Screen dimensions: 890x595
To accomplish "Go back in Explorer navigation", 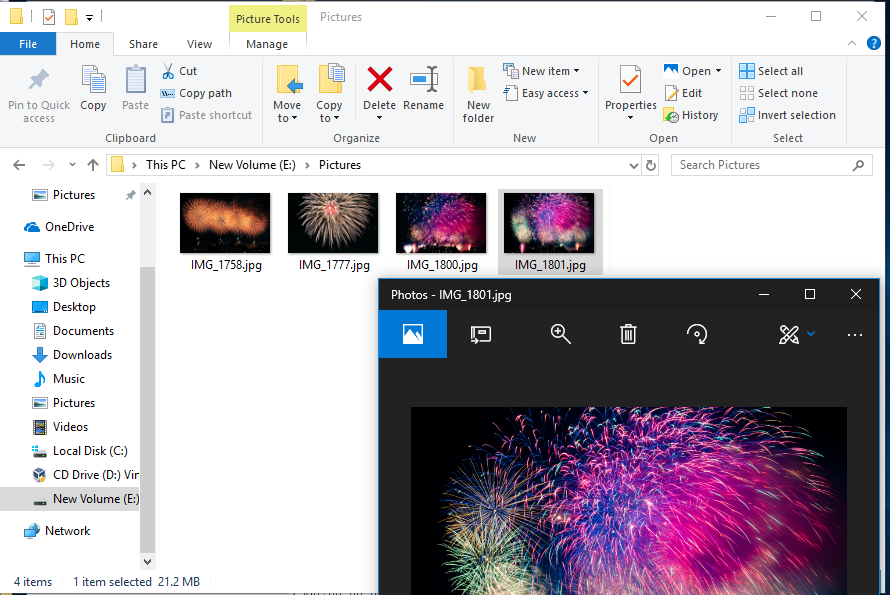I will tap(19, 165).
